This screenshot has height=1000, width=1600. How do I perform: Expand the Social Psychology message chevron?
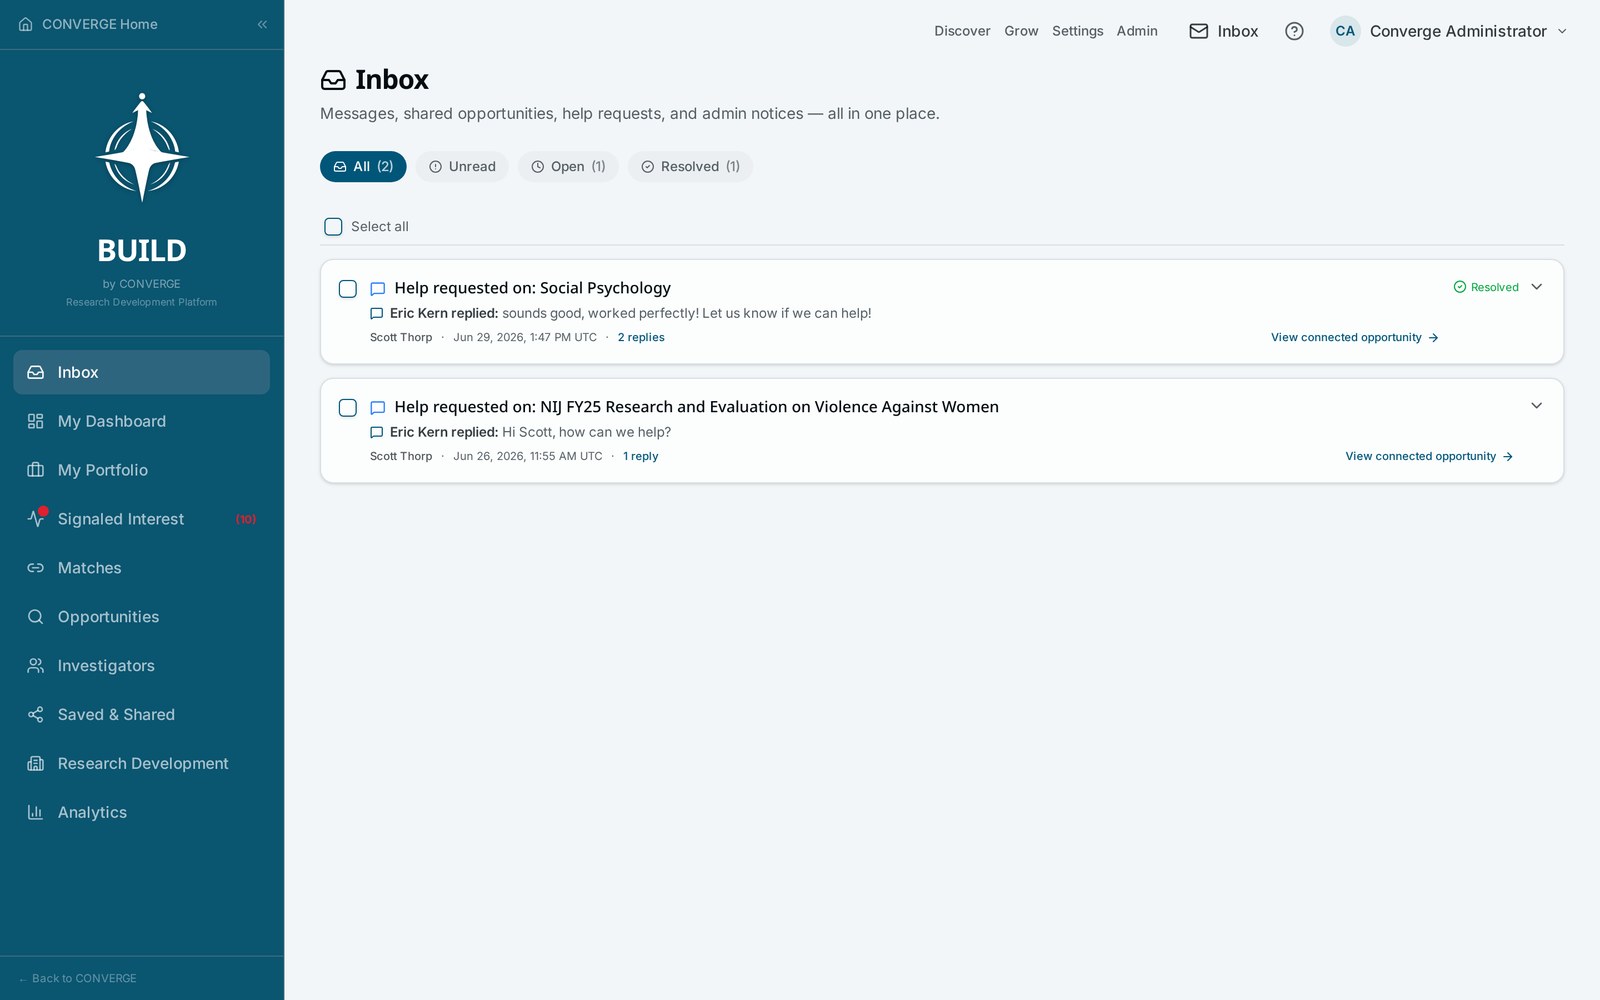[x=1537, y=287]
